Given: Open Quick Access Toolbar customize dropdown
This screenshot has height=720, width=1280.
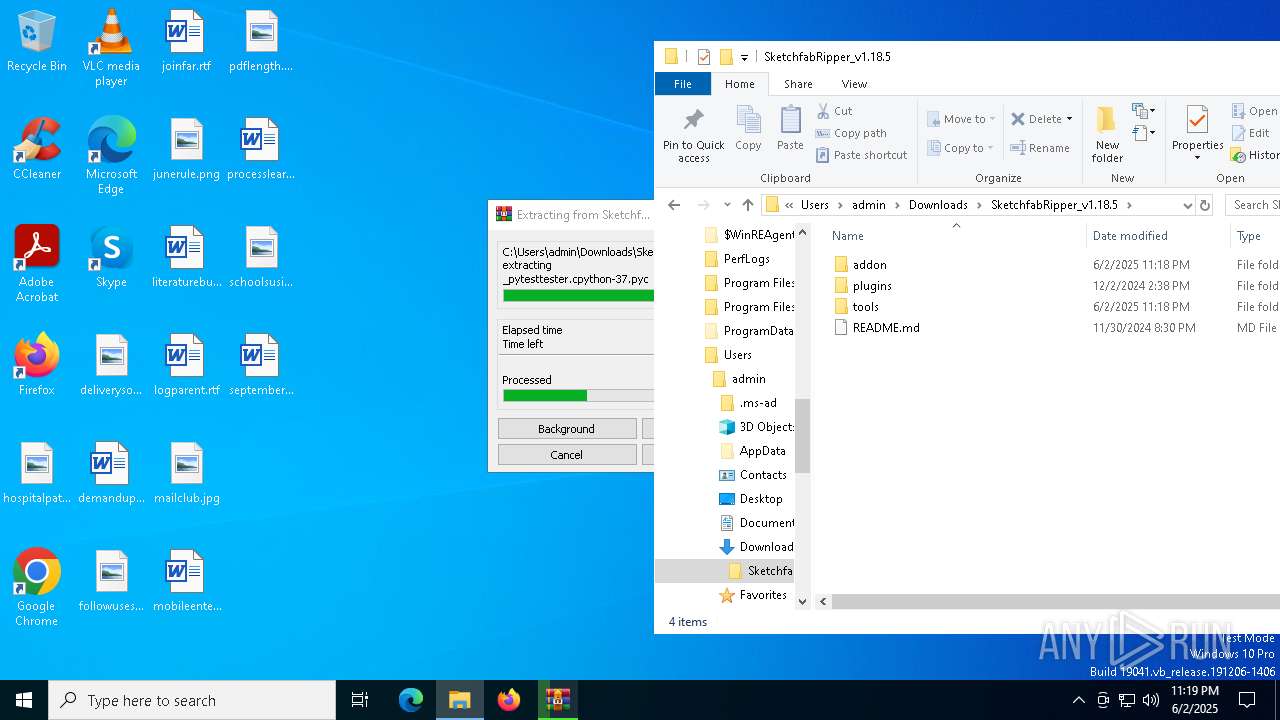Looking at the screenshot, I should click(x=744, y=57).
